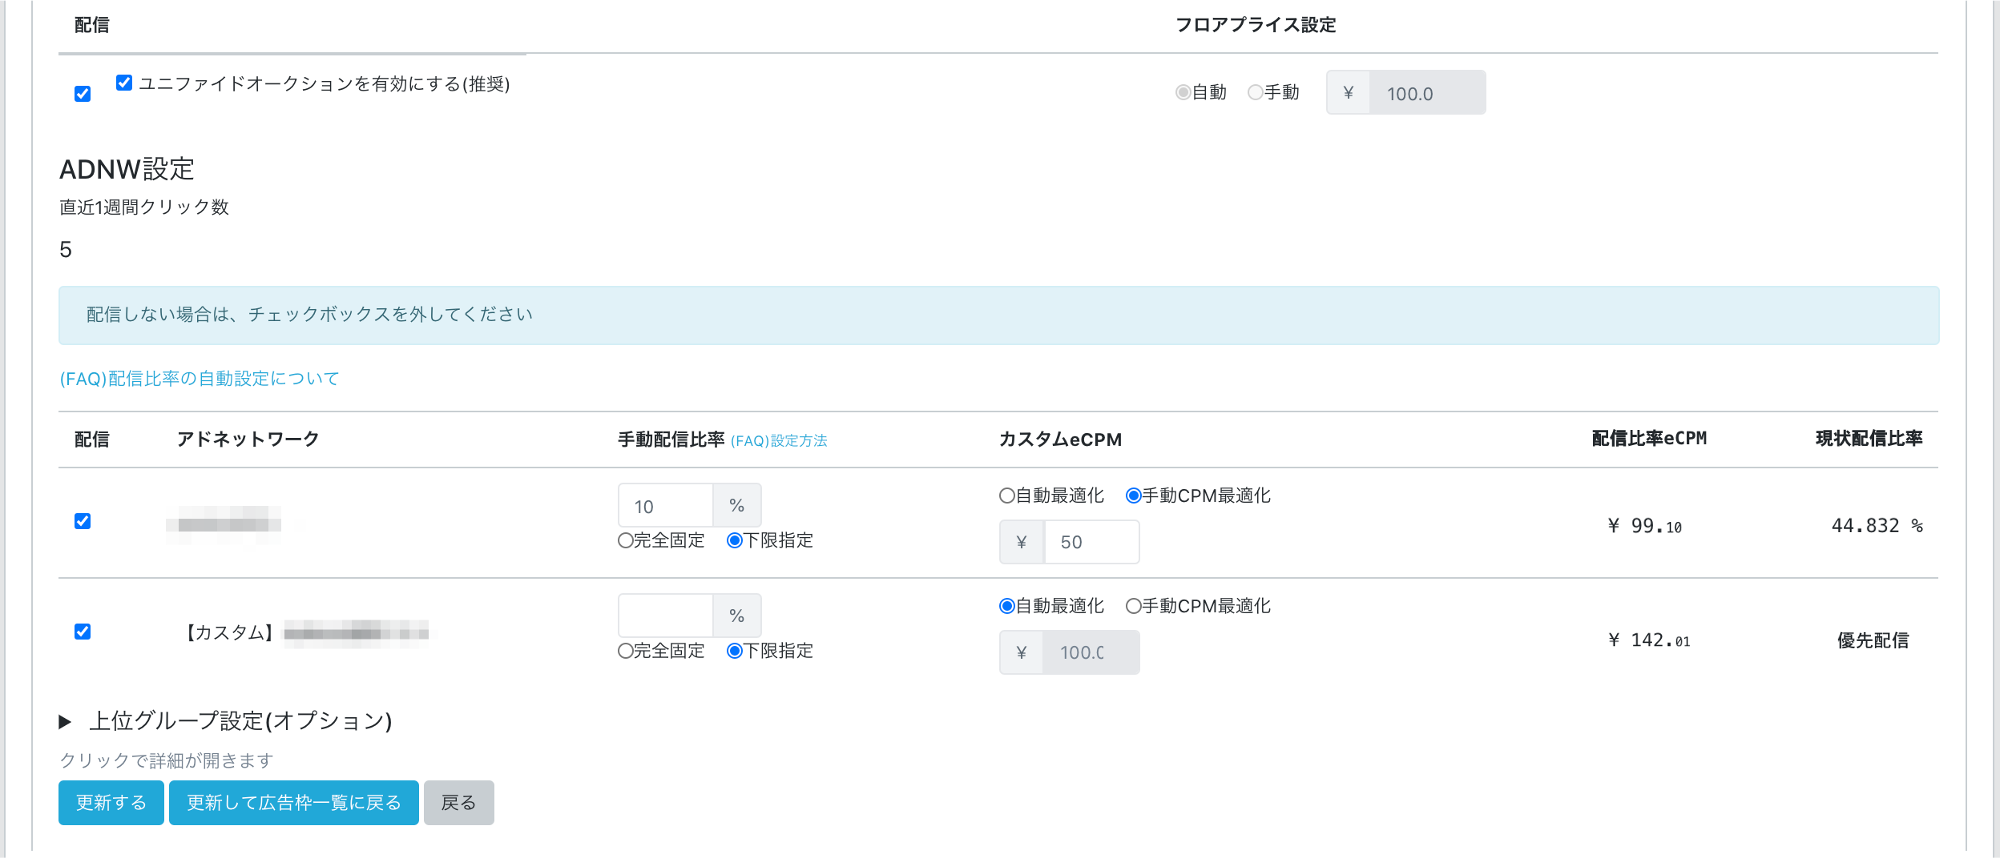Click the floor price 100.0 input field
The height and width of the screenshot is (858, 2002).
pyautogui.click(x=1427, y=93)
